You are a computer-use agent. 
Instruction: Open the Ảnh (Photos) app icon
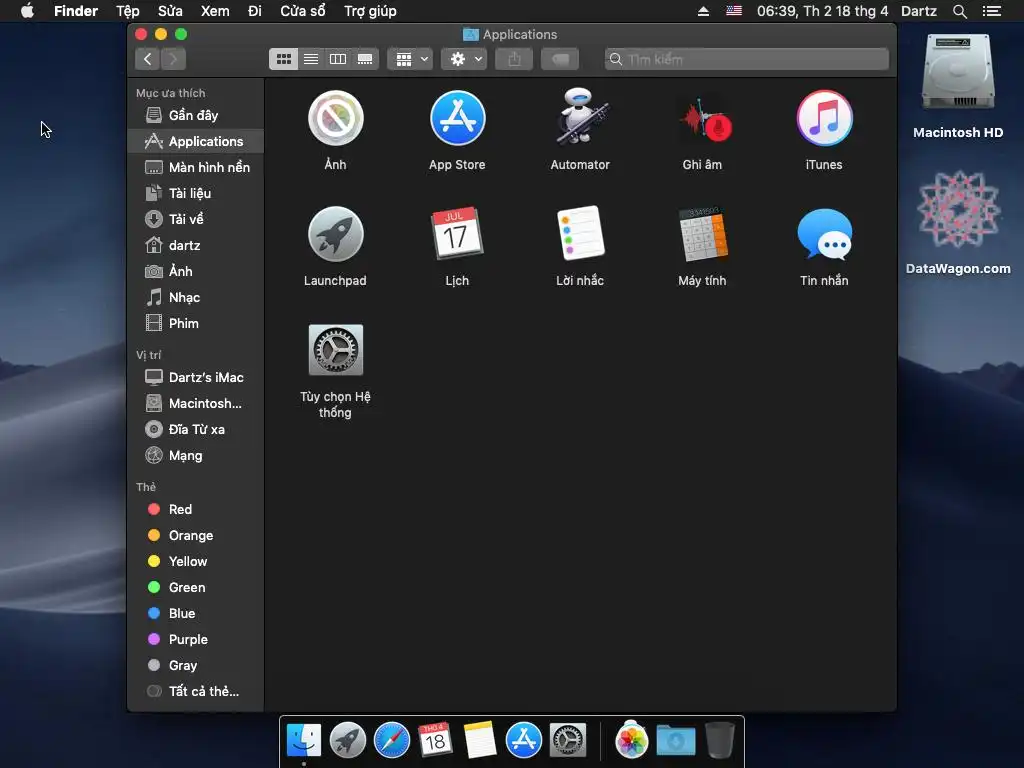point(336,118)
